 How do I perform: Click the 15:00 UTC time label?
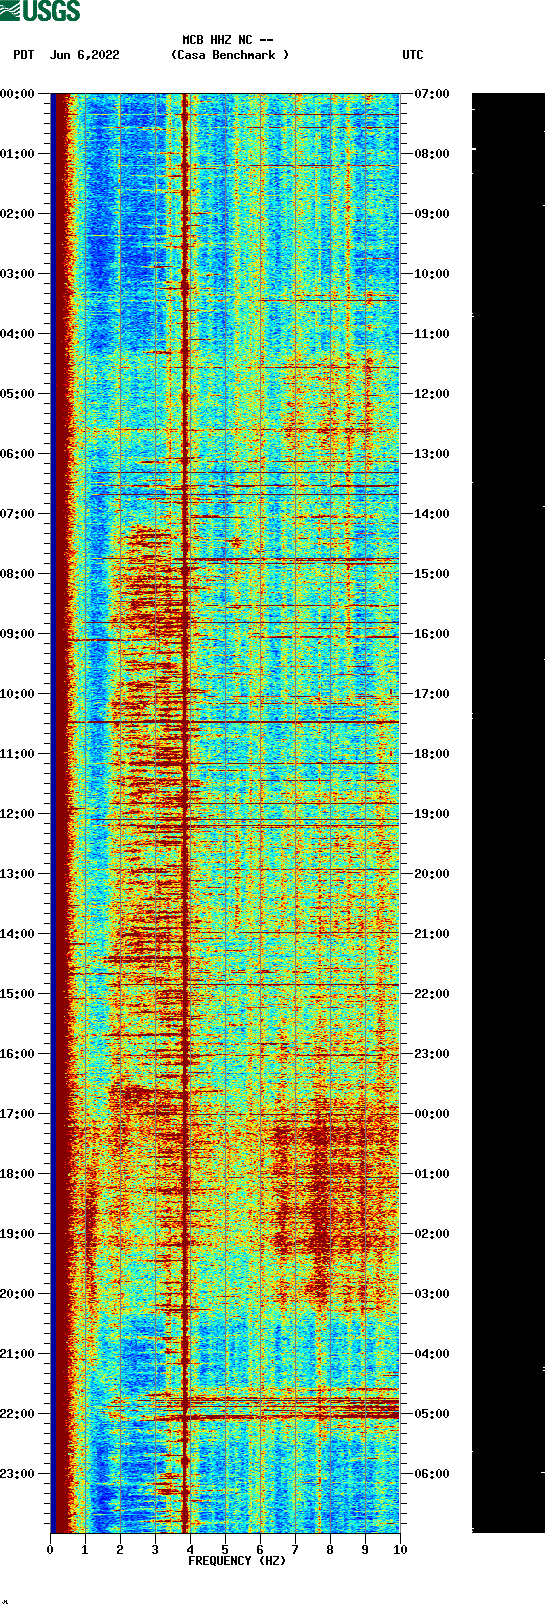[432, 574]
